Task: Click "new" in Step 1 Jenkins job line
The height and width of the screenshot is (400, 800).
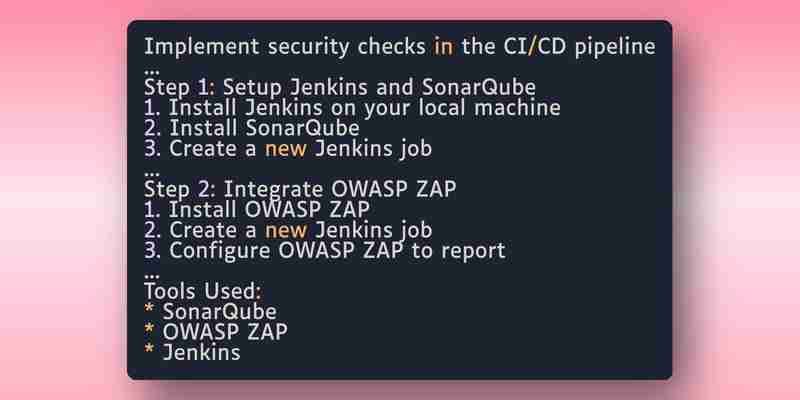Action: pyautogui.click(x=286, y=150)
